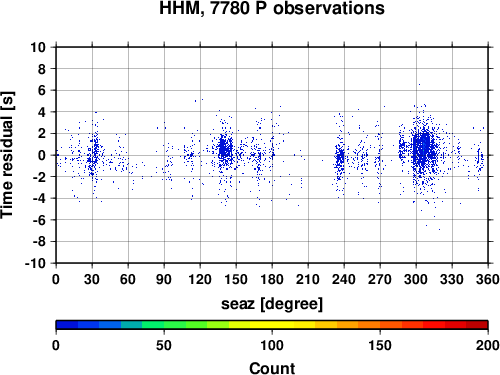Click the colorbar tick label 200

click(488, 345)
